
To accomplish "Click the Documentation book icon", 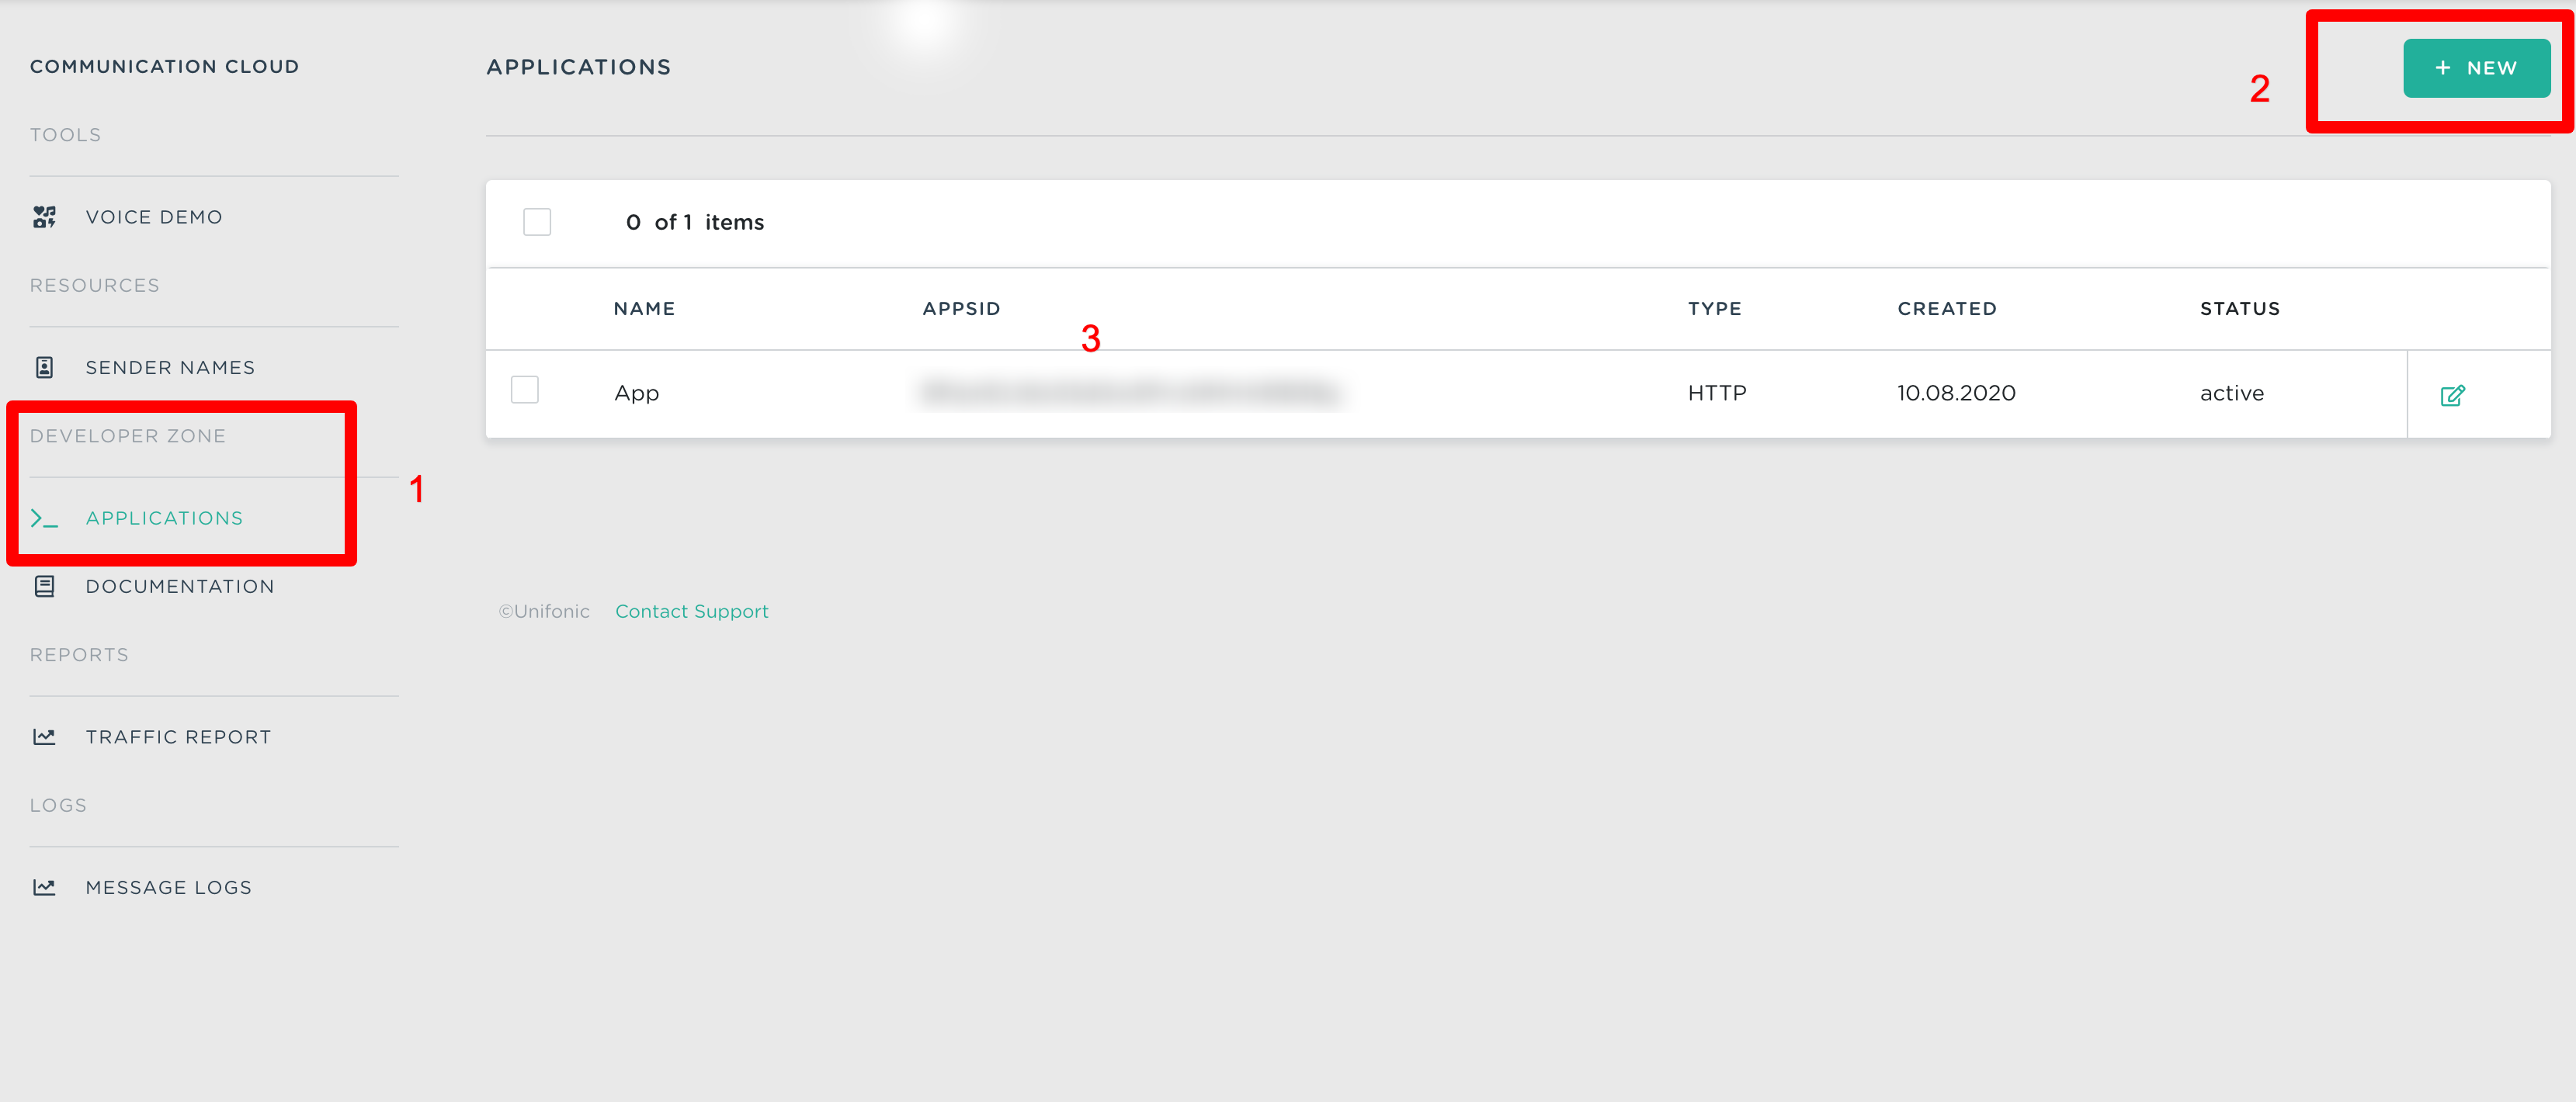I will 44,586.
